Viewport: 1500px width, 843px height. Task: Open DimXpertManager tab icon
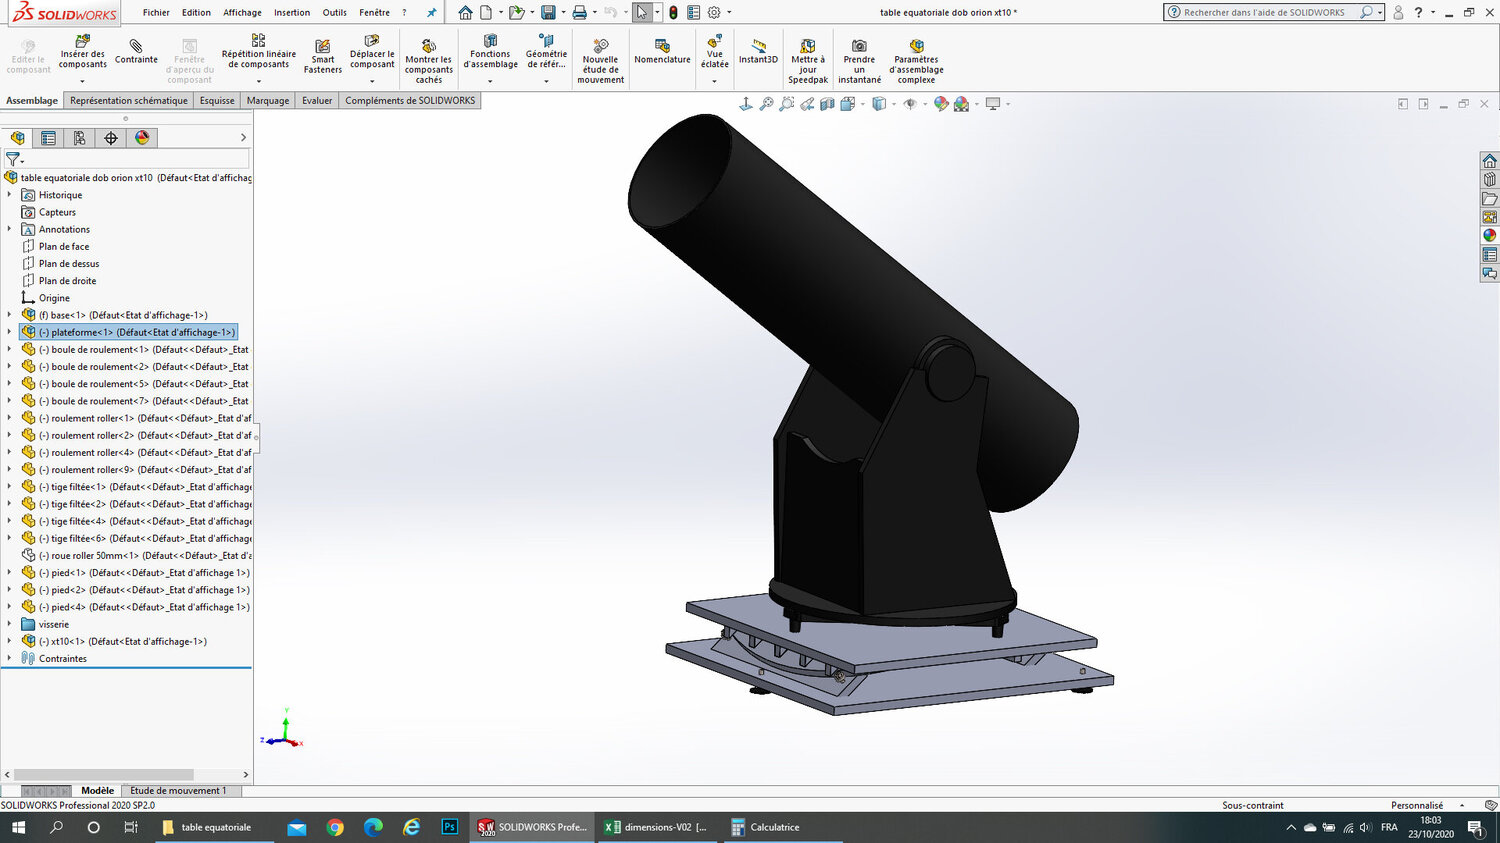[111, 138]
